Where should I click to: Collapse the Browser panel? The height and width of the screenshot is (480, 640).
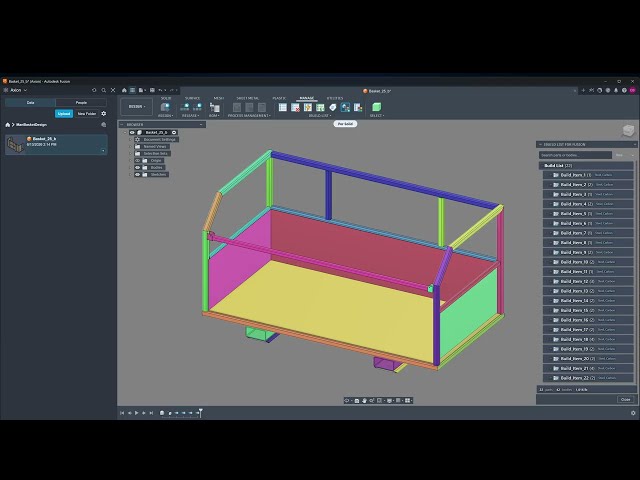tap(122, 124)
